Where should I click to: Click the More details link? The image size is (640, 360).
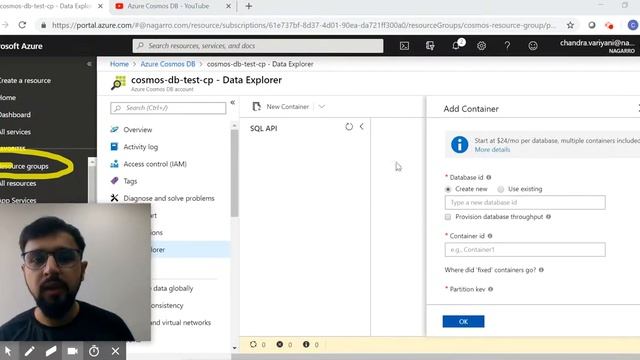(492, 149)
